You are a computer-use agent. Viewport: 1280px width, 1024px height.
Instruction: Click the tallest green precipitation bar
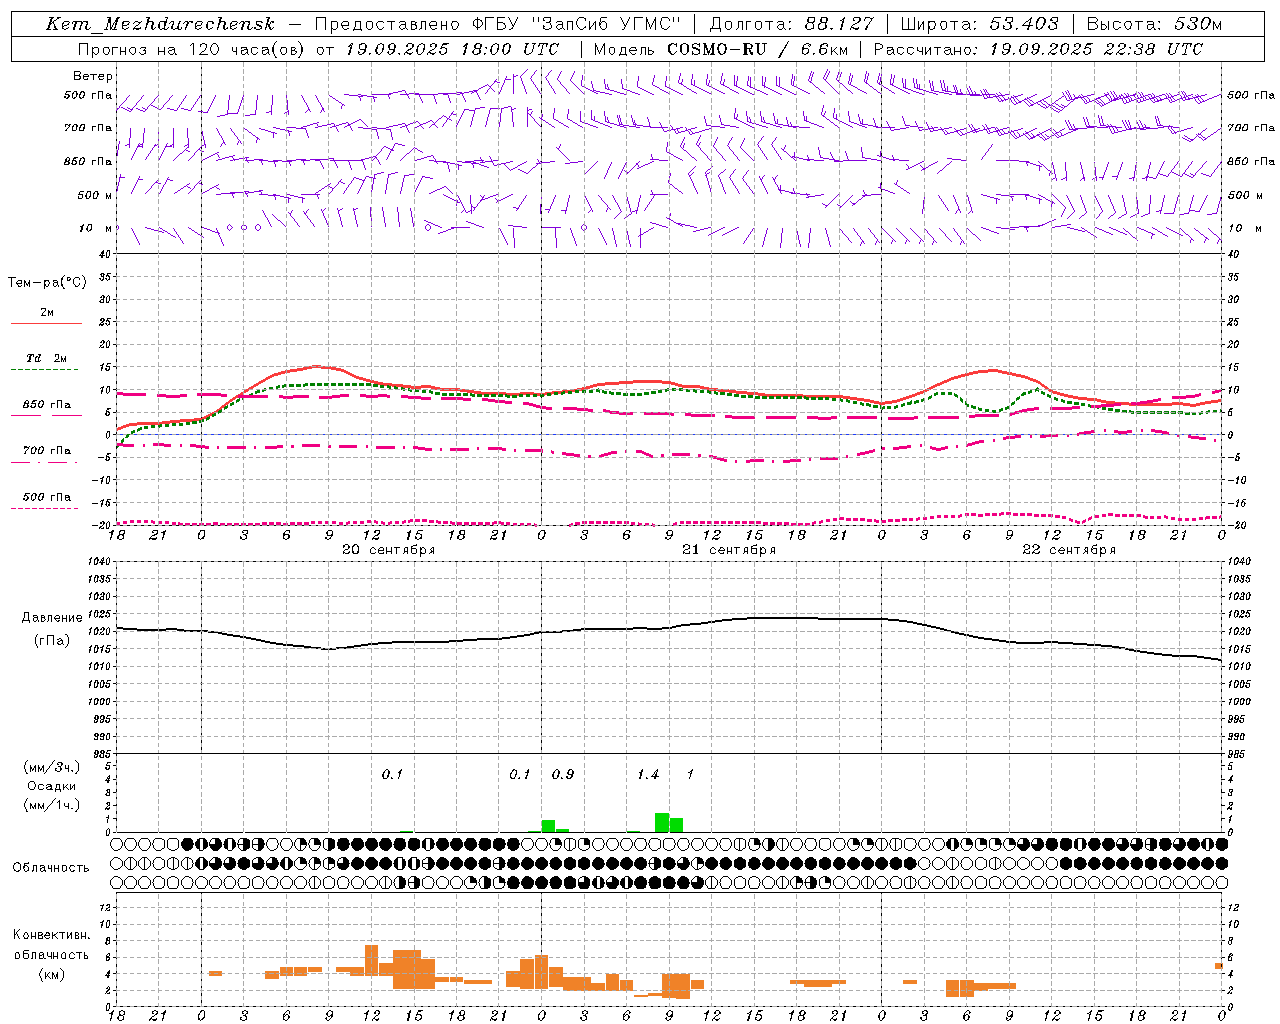click(662, 823)
